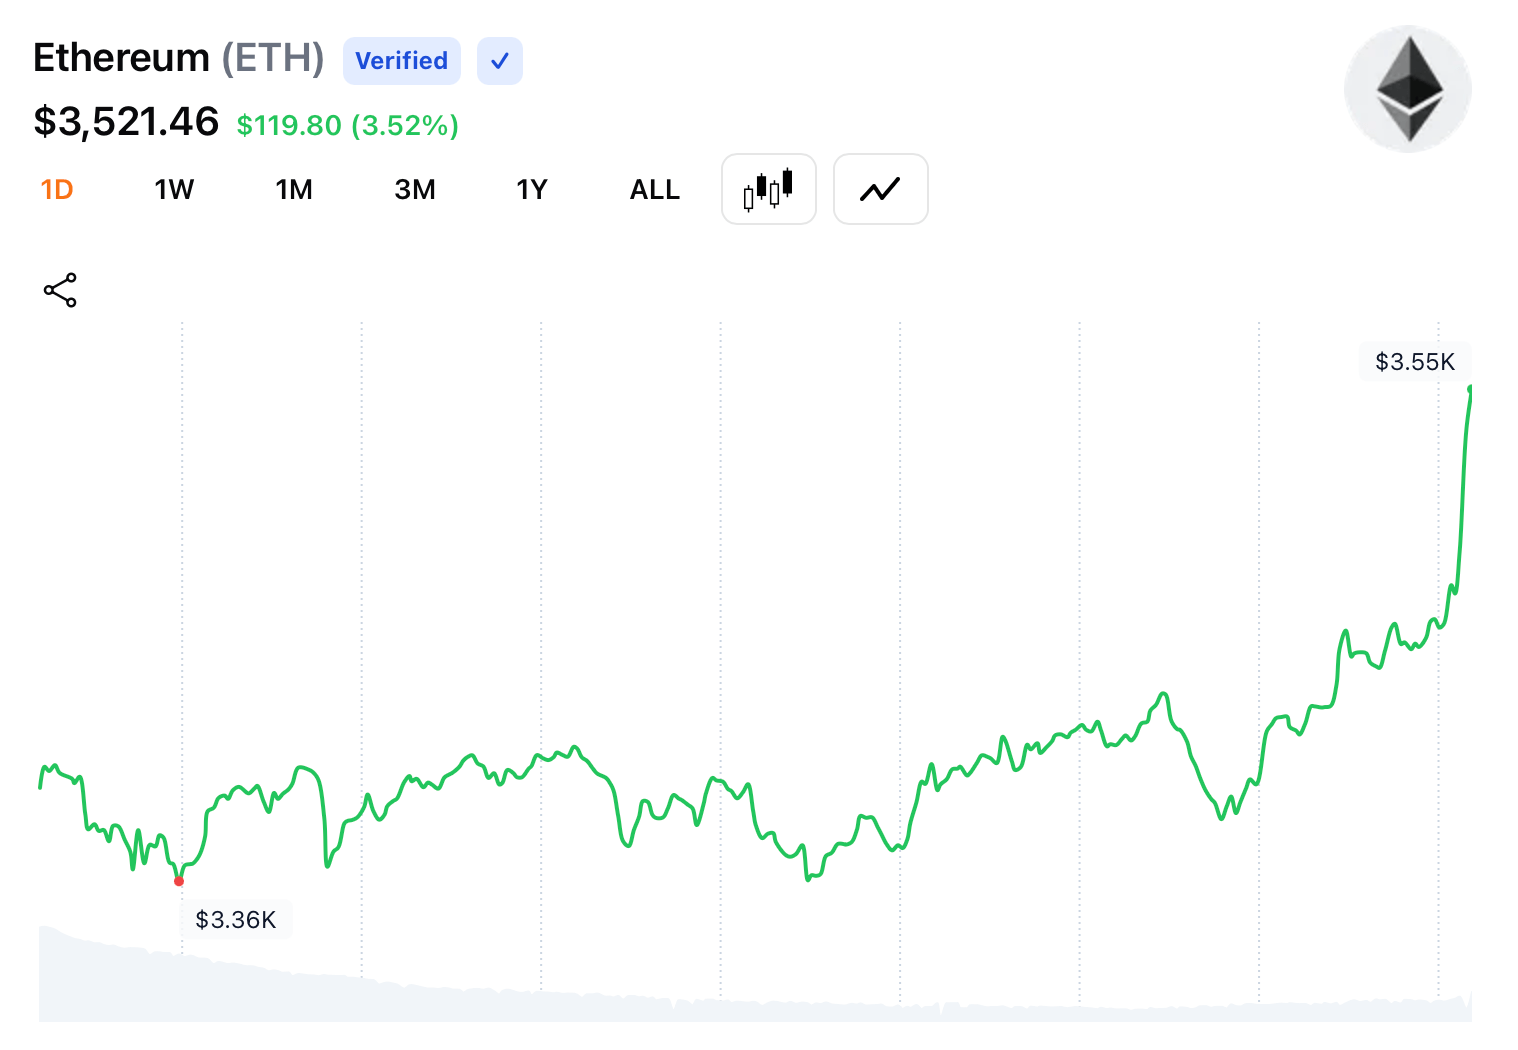Select the 1M time range

tap(294, 189)
